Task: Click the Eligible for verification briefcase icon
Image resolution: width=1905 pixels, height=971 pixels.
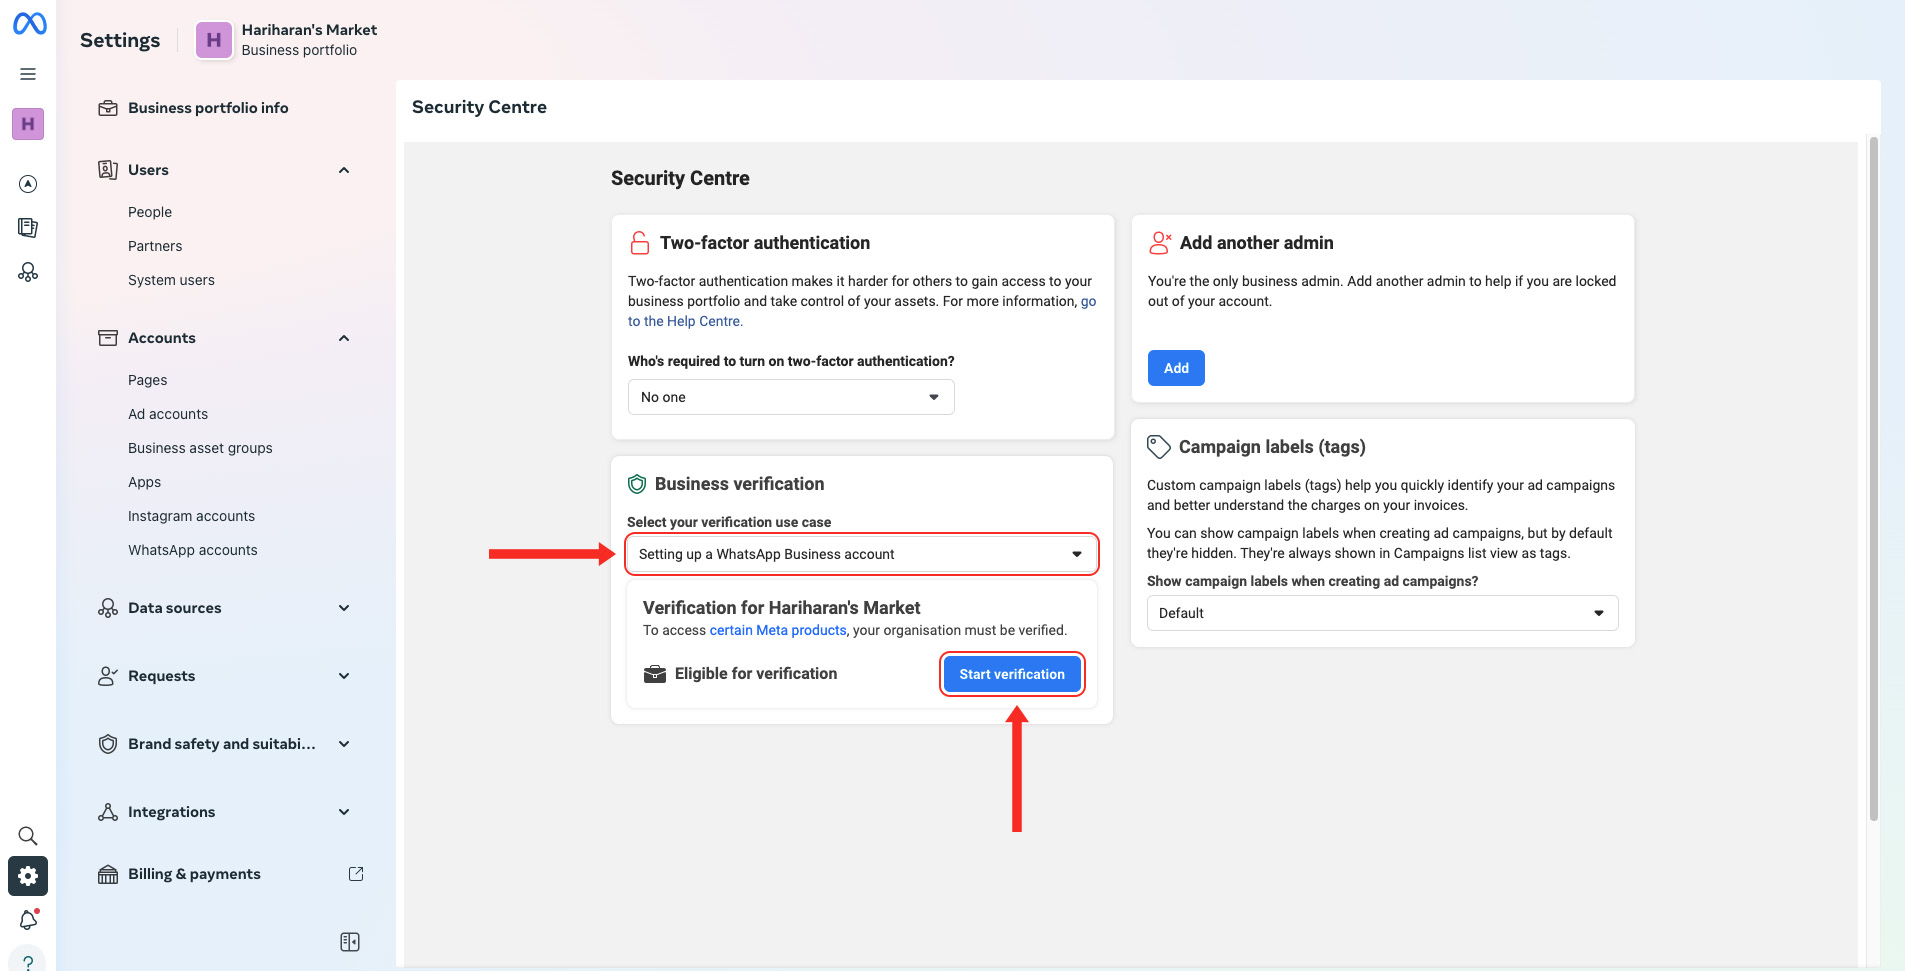Action: [655, 674]
